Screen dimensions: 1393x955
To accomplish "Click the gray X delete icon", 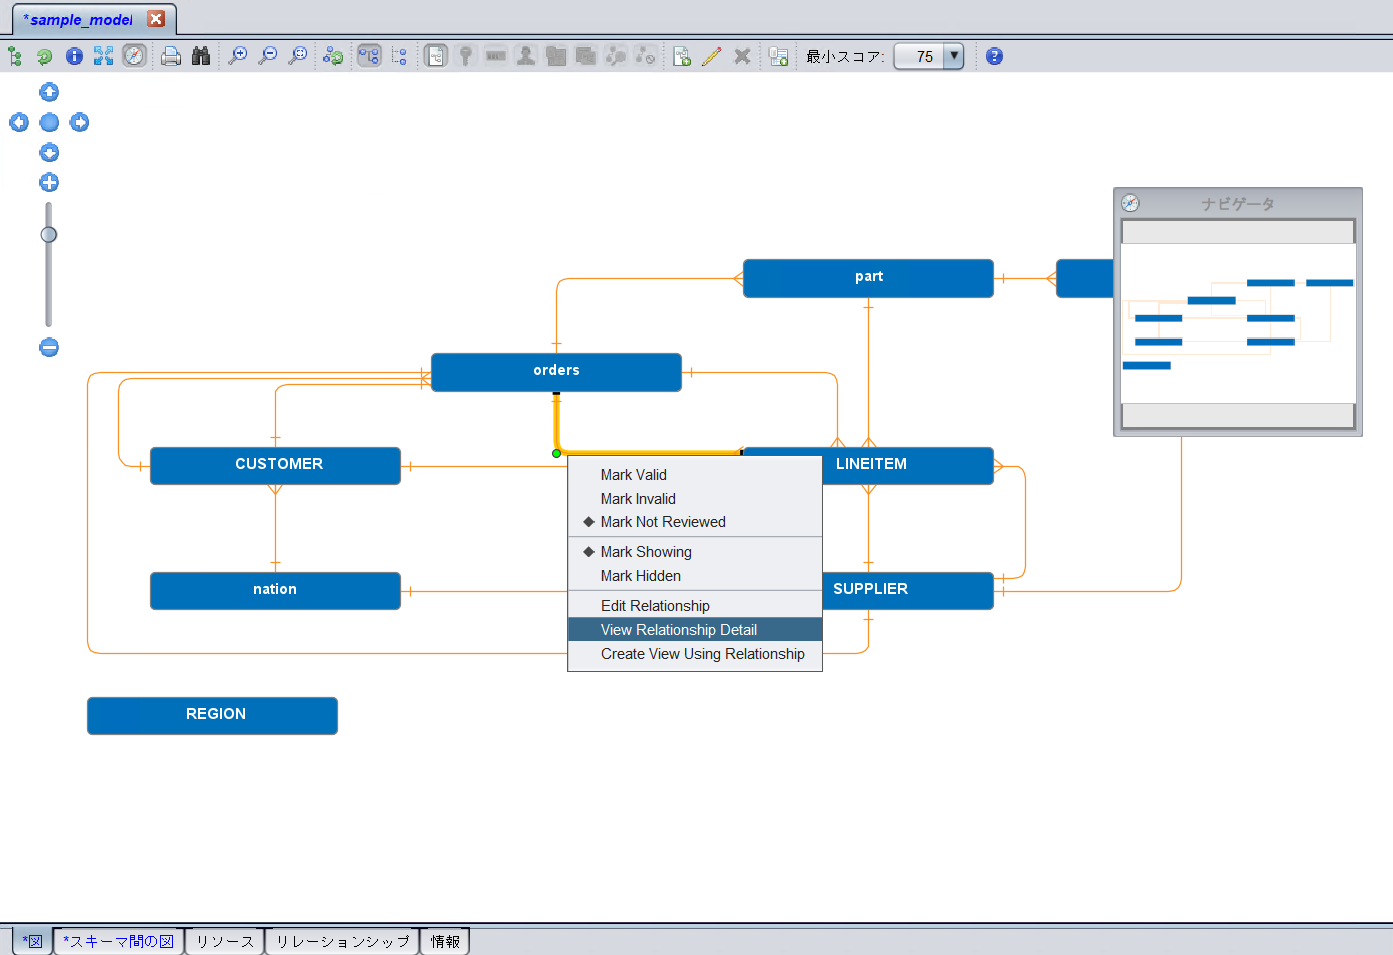I will (742, 56).
